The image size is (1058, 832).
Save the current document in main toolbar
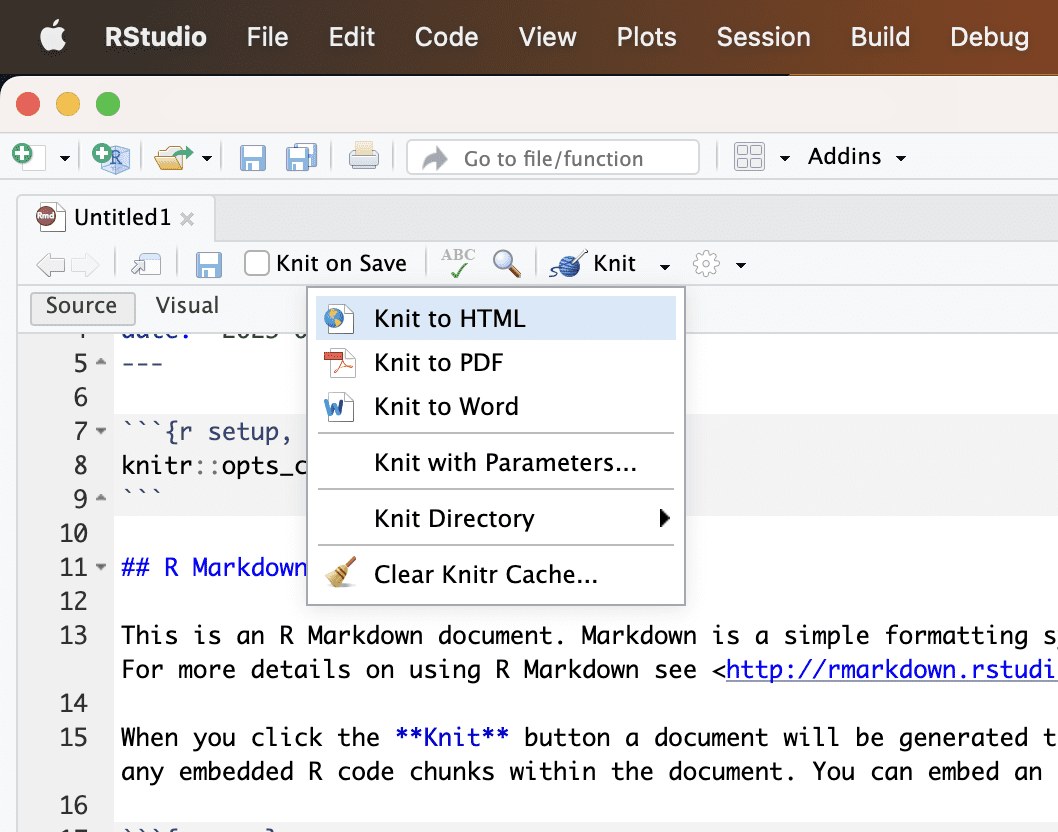[252, 158]
